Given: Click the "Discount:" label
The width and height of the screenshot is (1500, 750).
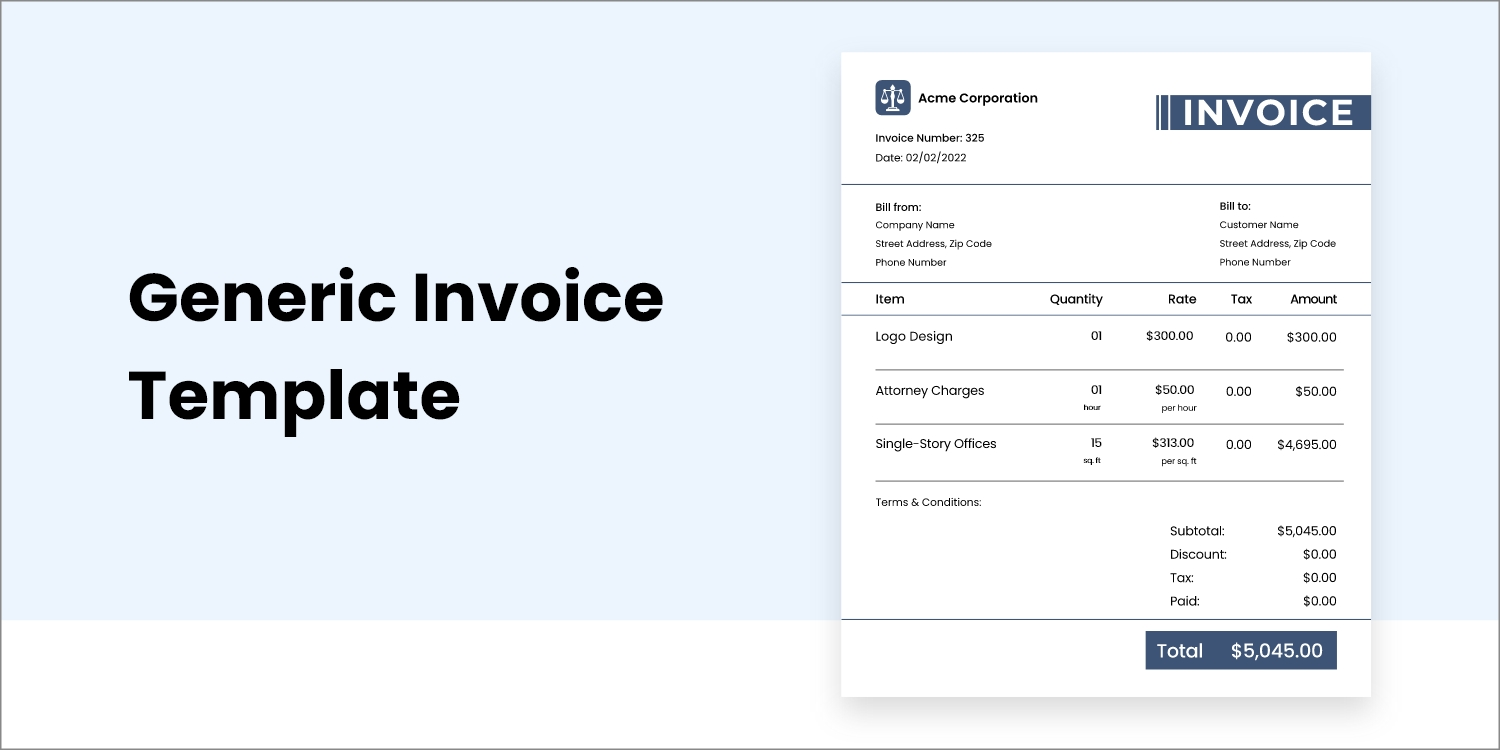Looking at the screenshot, I should (1198, 554).
